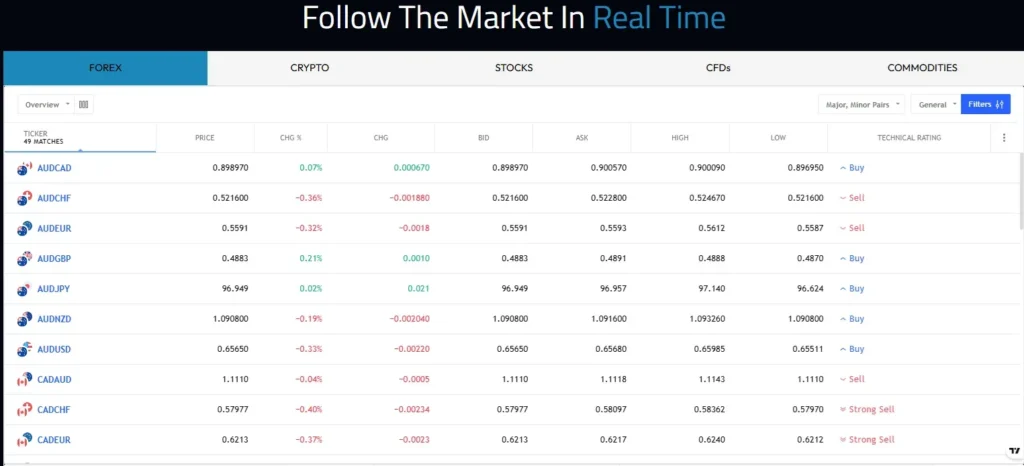Click the blue Filters button
The image size is (1024, 466).
pyautogui.click(x=985, y=104)
